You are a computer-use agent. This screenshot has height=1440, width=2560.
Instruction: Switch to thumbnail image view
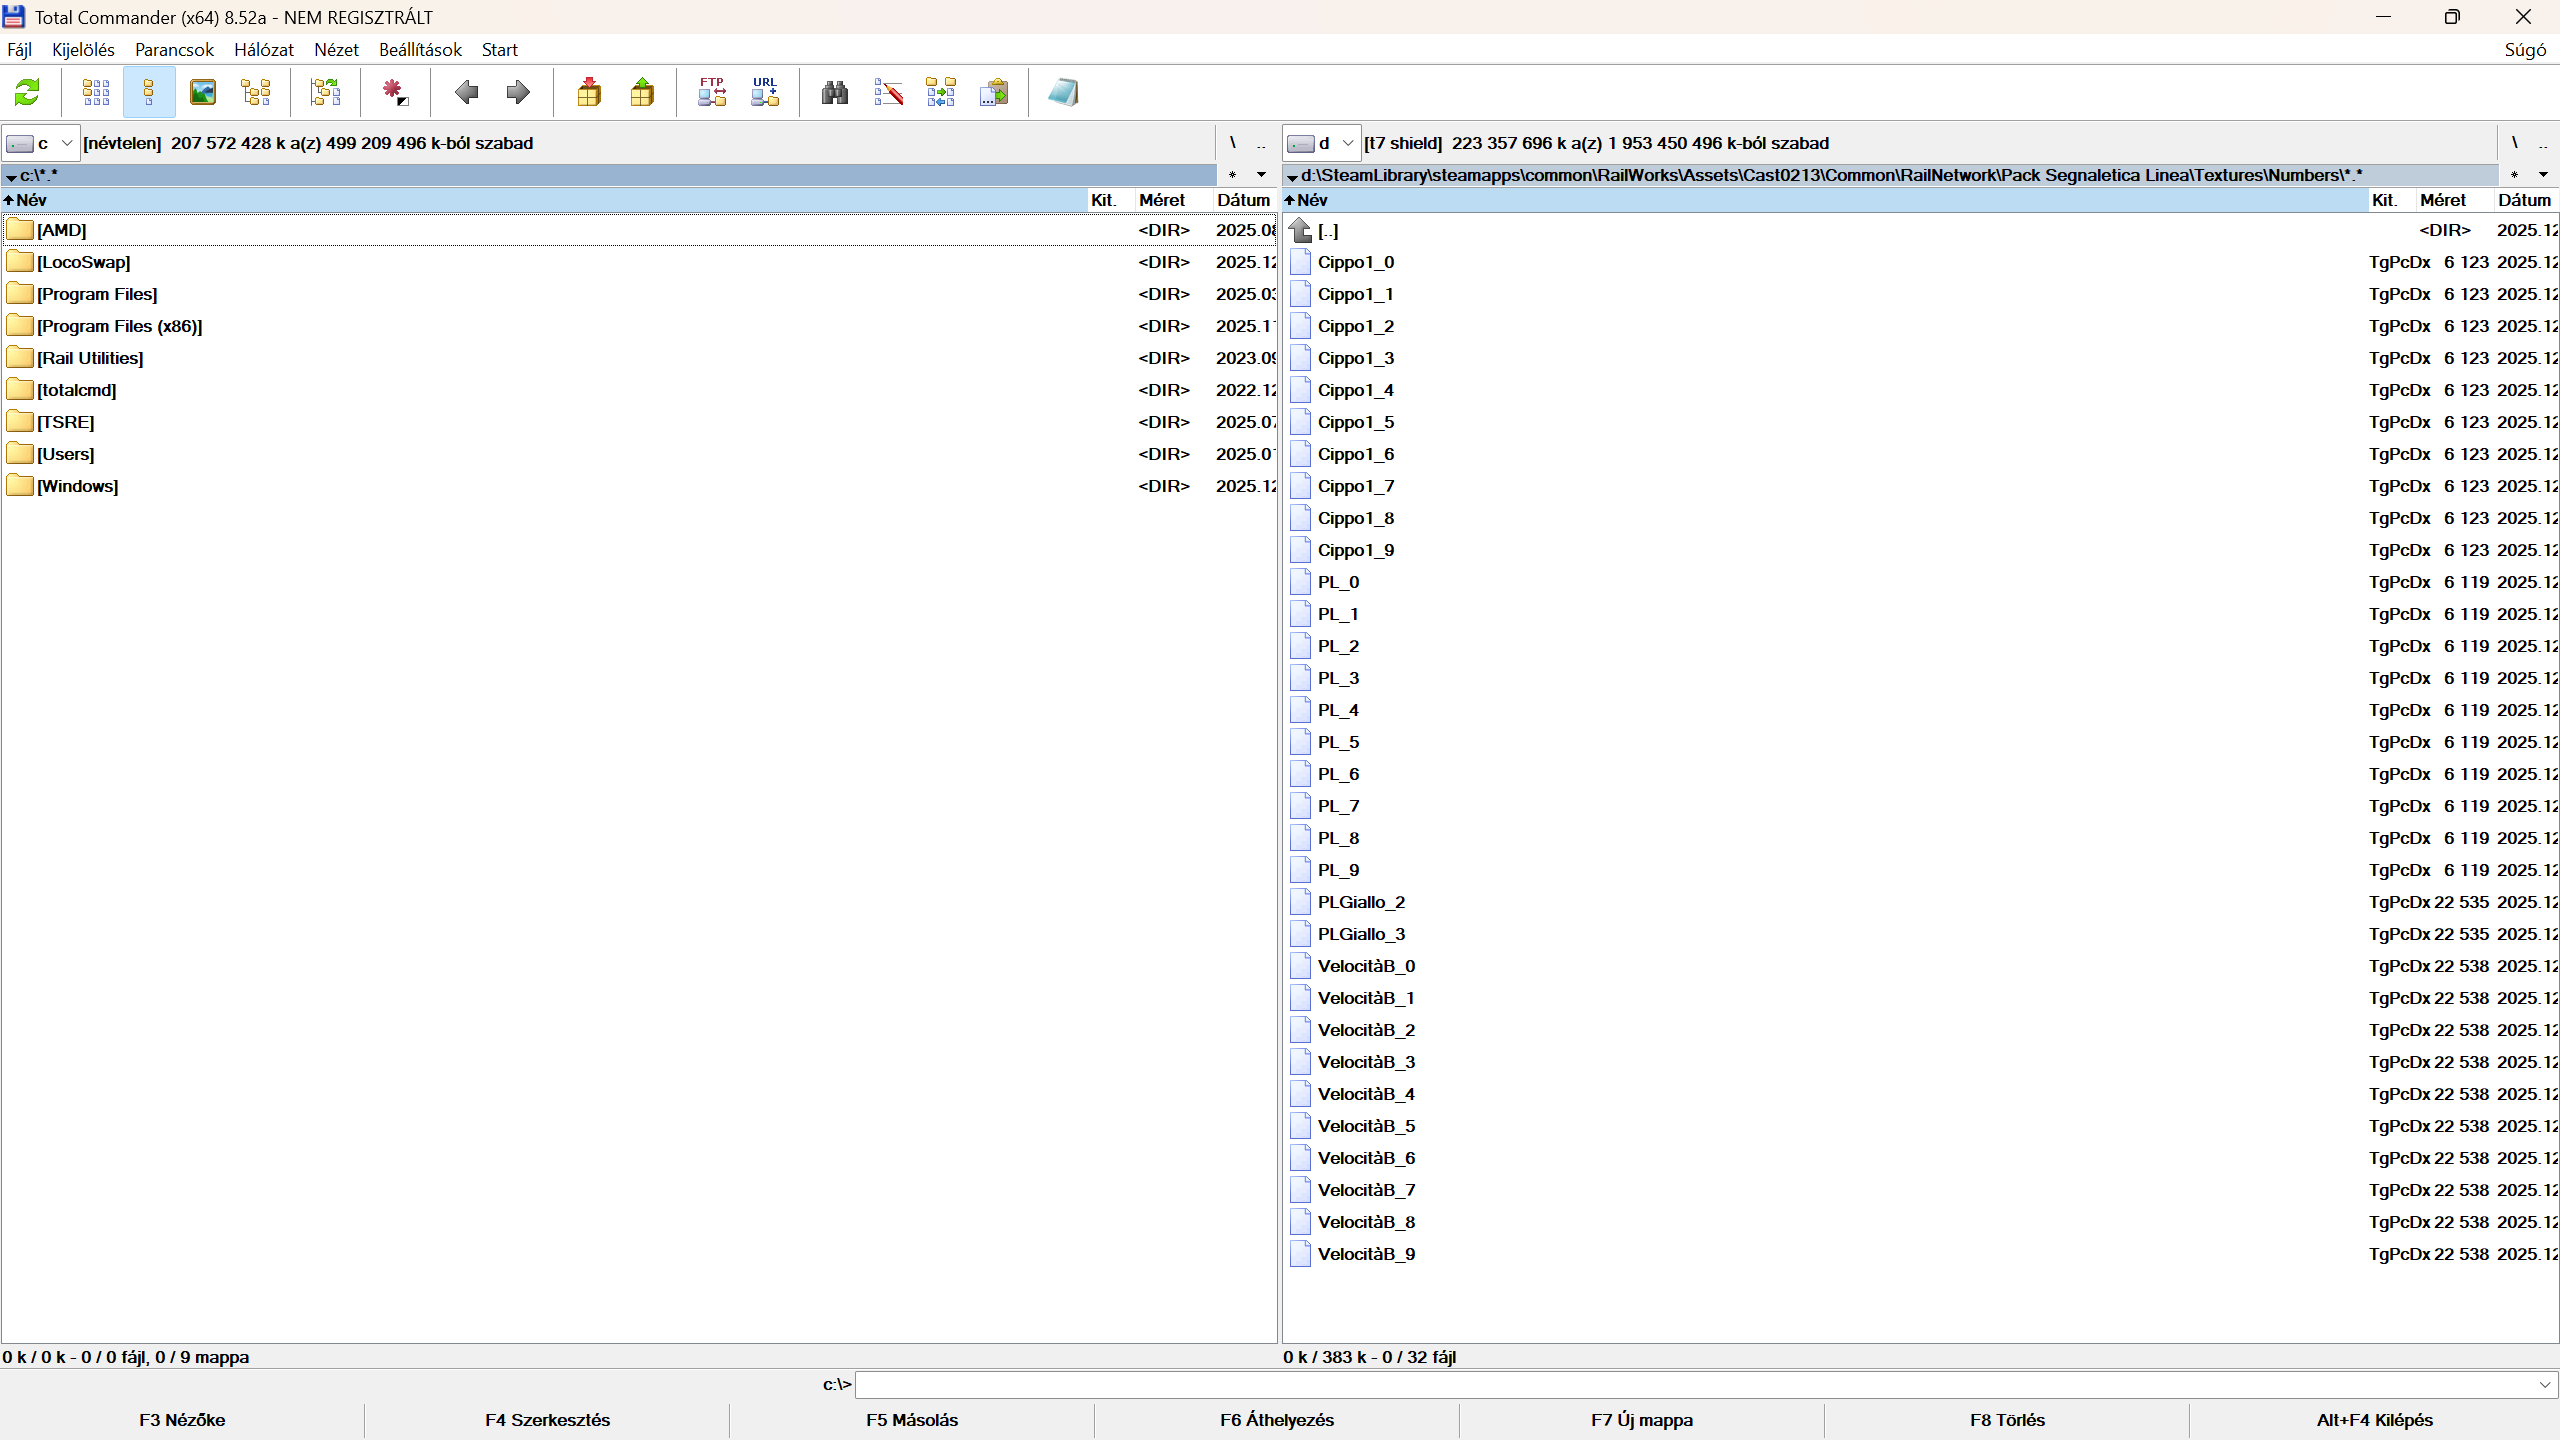203,93
